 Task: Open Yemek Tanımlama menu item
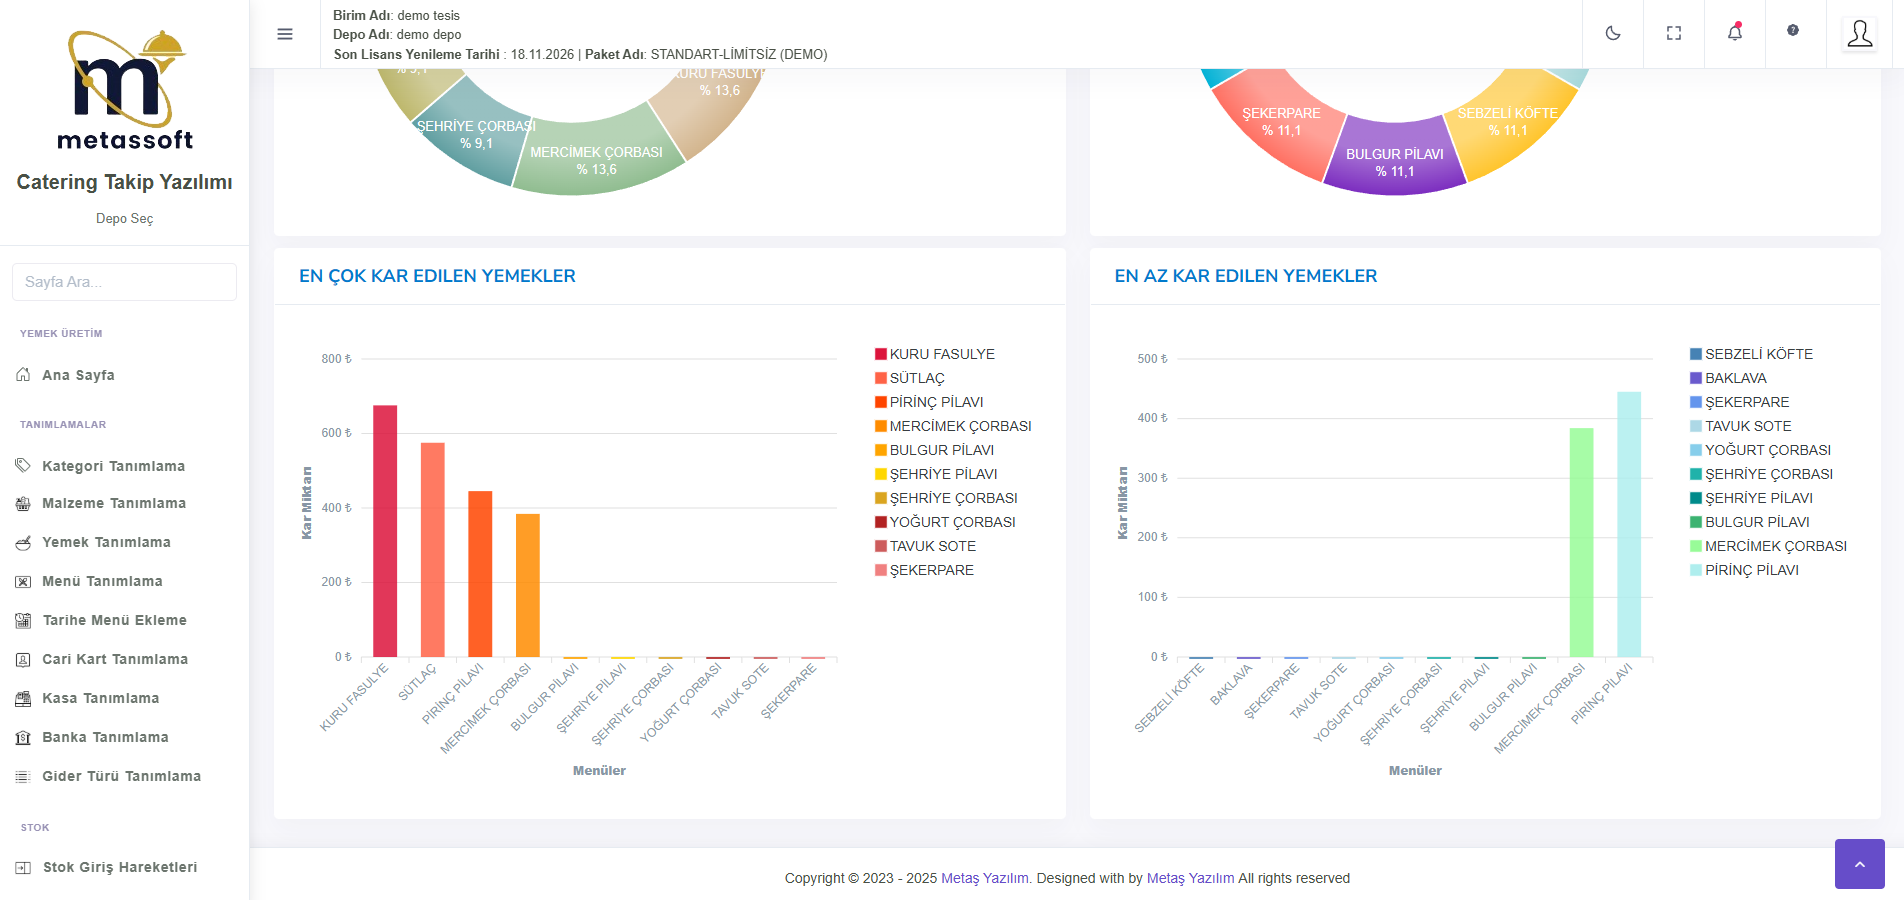(x=106, y=542)
